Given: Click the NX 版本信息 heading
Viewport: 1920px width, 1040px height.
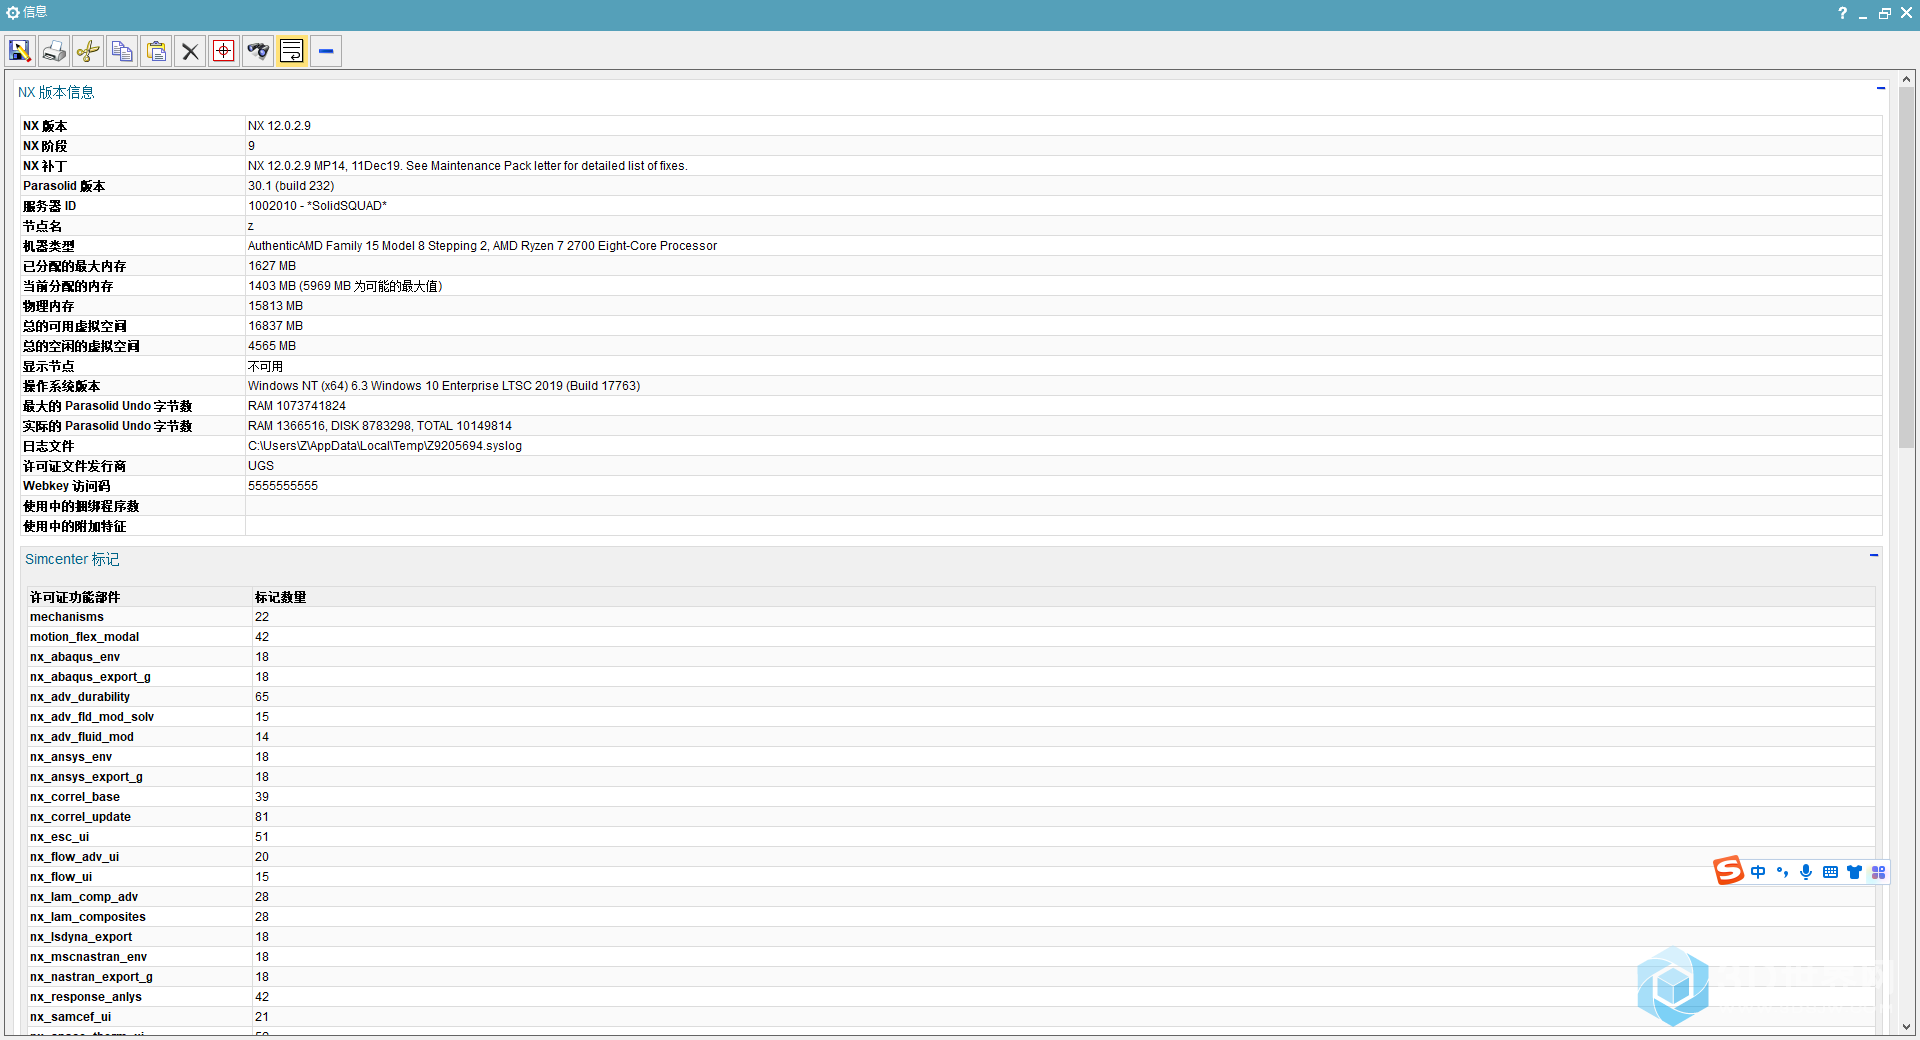Looking at the screenshot, I should (56, 92).
